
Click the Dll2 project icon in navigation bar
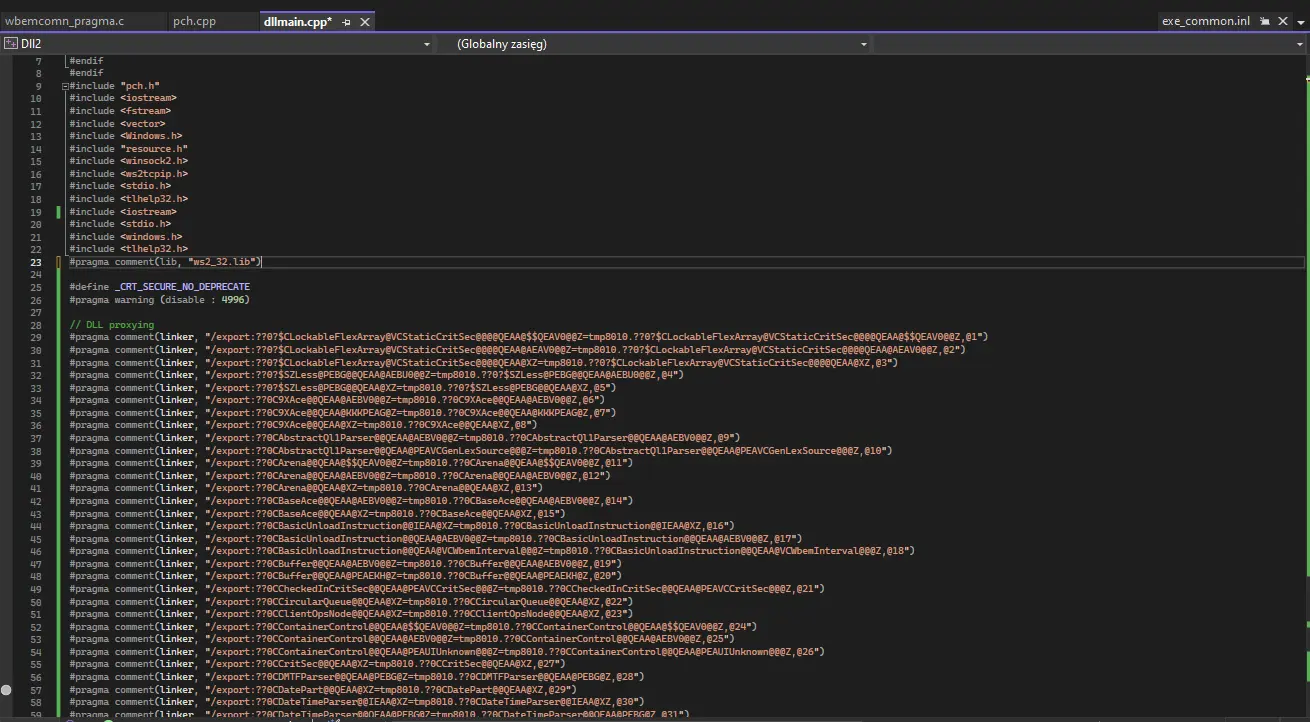point(11,44)
